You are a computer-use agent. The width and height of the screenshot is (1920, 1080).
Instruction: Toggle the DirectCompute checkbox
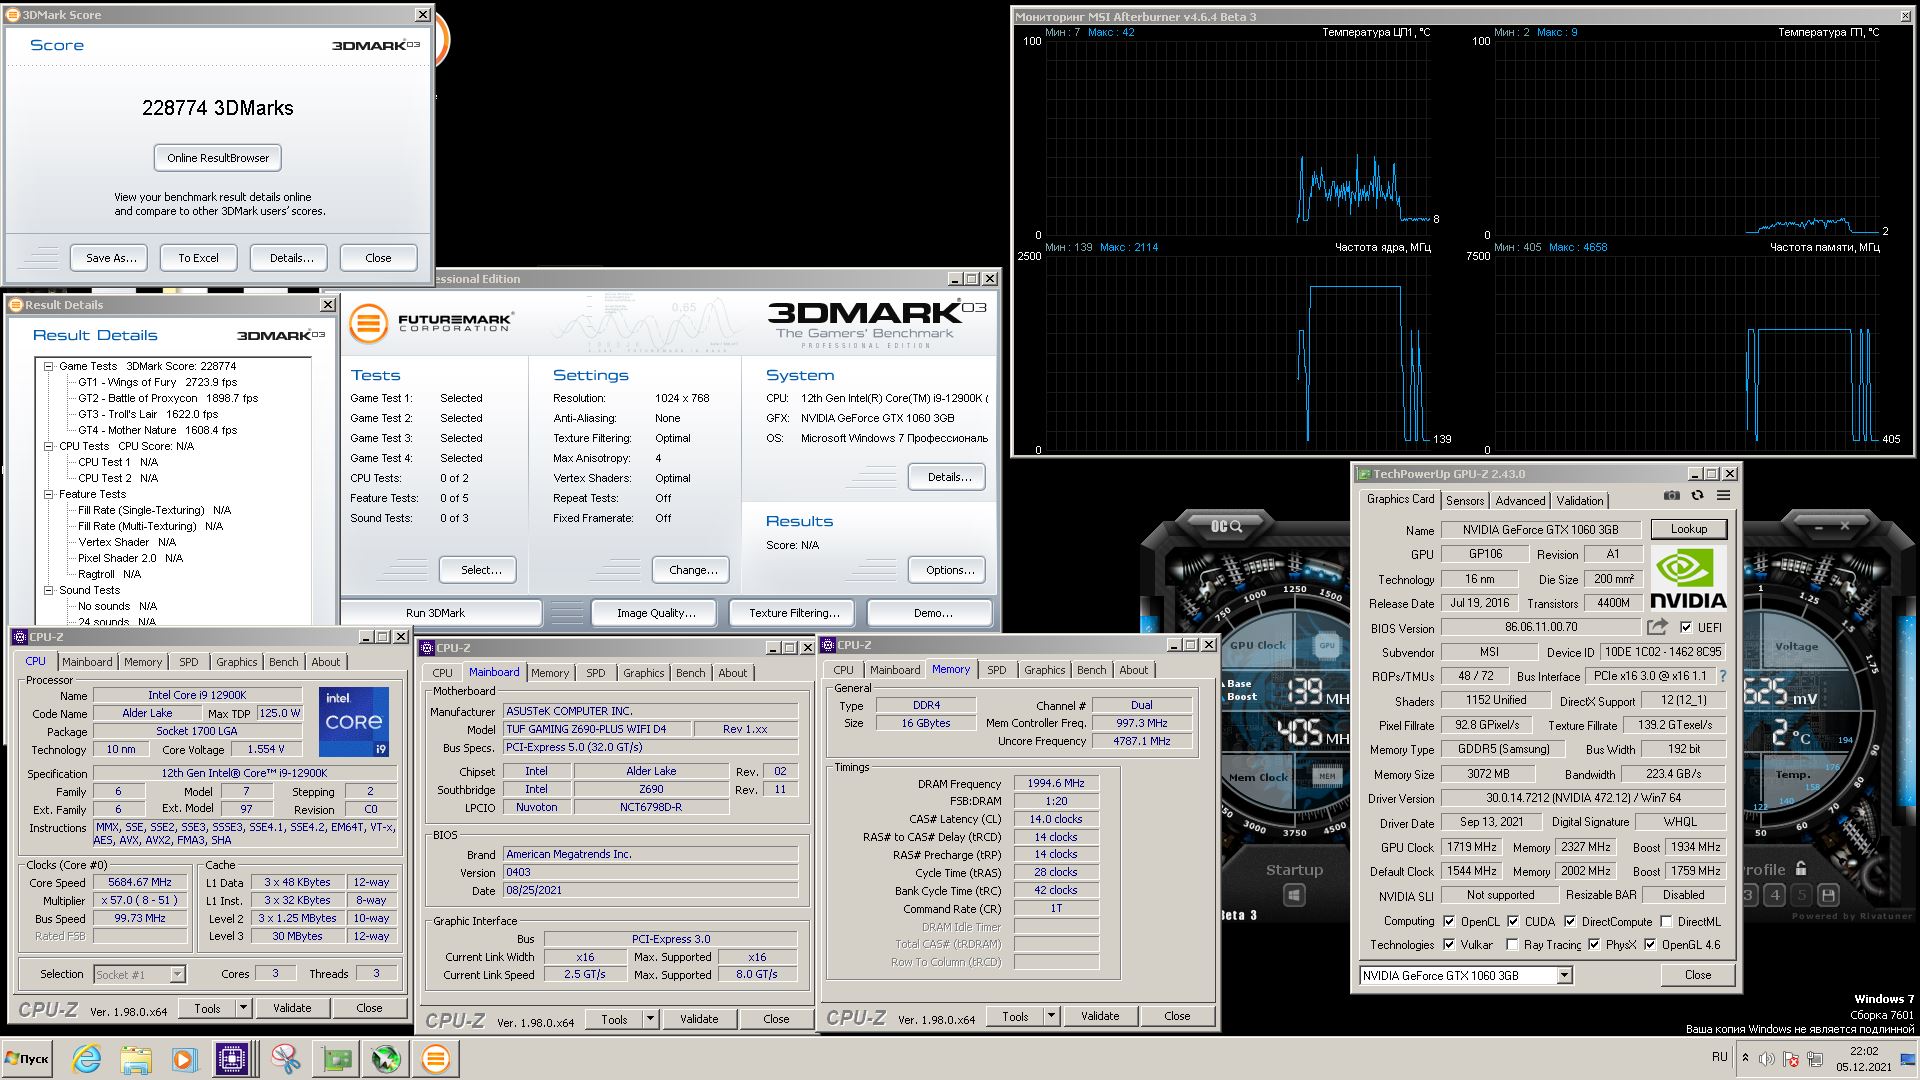(x=1570, y=921)
